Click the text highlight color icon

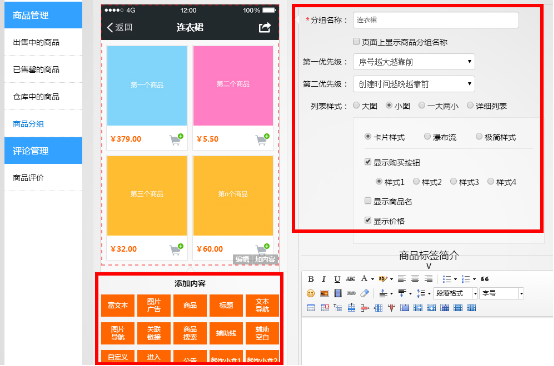point(383,279)
